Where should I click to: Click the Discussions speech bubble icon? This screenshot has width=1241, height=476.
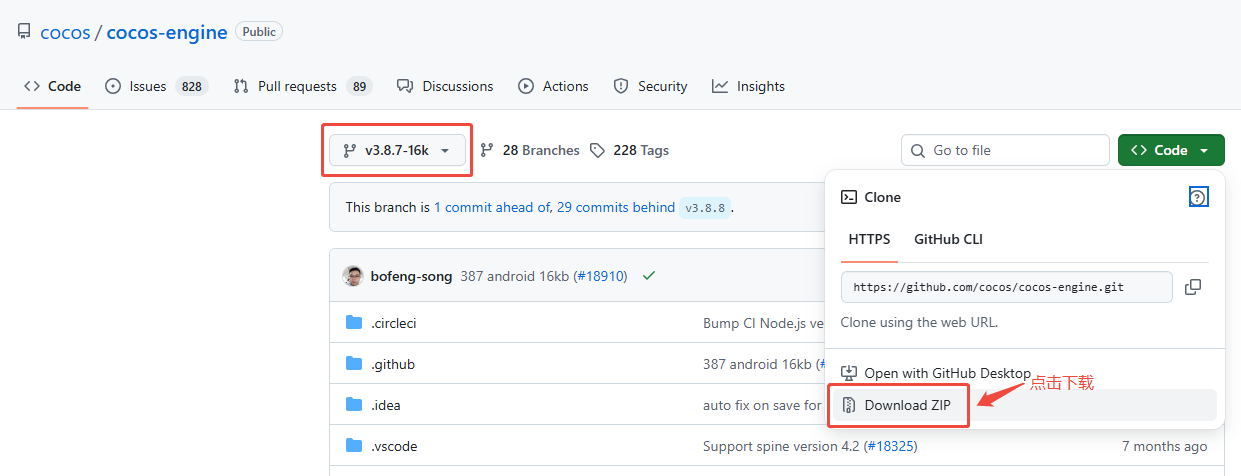pyautogui.click(x=405, y=86)
